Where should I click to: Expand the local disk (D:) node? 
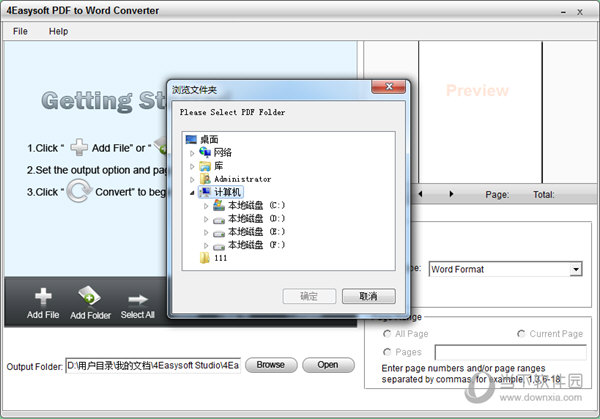206,219
